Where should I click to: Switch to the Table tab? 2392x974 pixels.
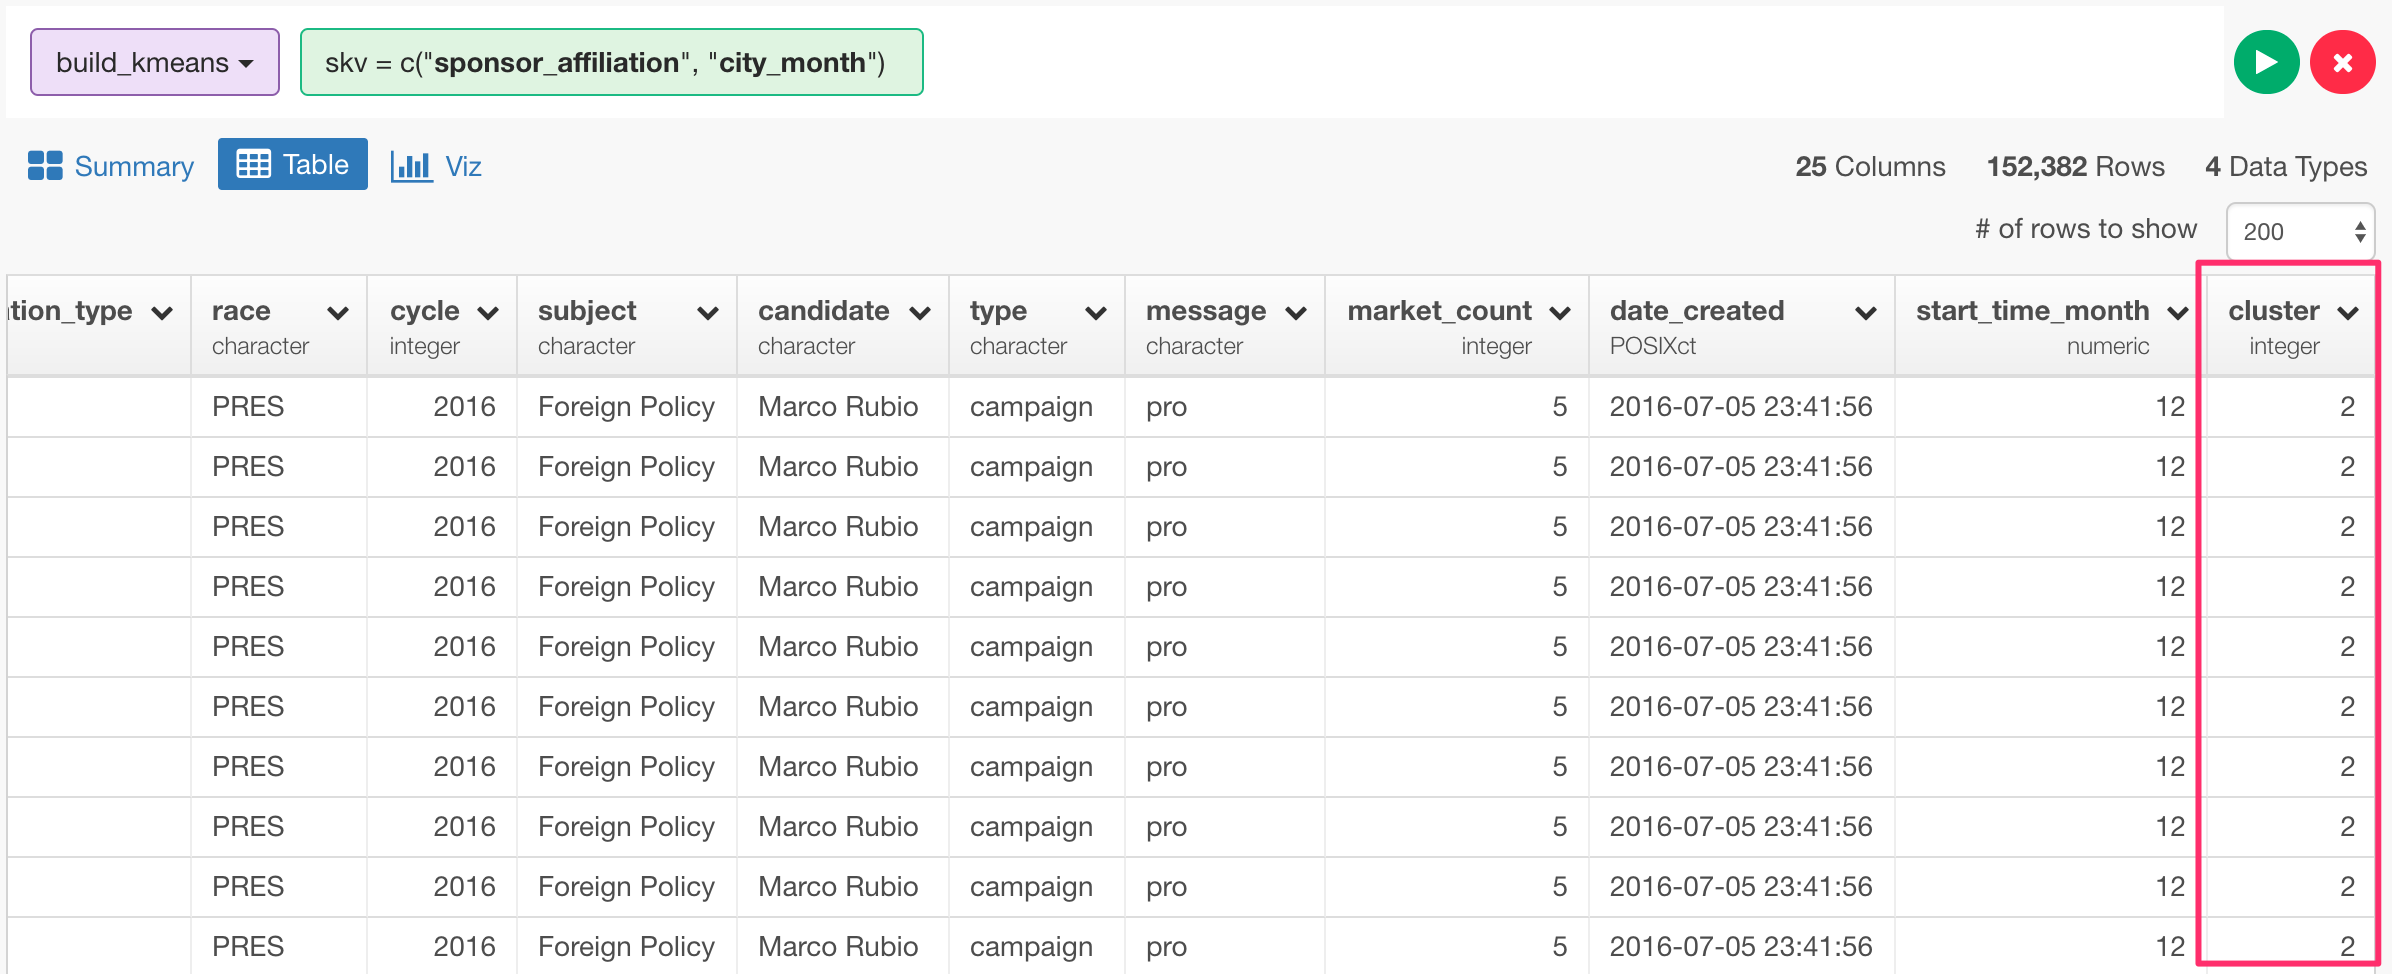293,165
